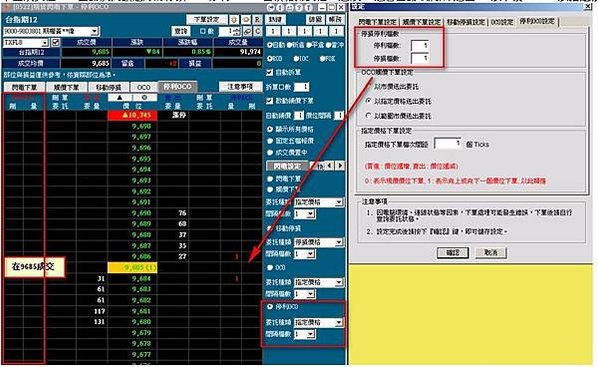This screenshot has height=367, width=598.
Task: Click the left arrow next to 閃電設定 tab
Action: 330,166
